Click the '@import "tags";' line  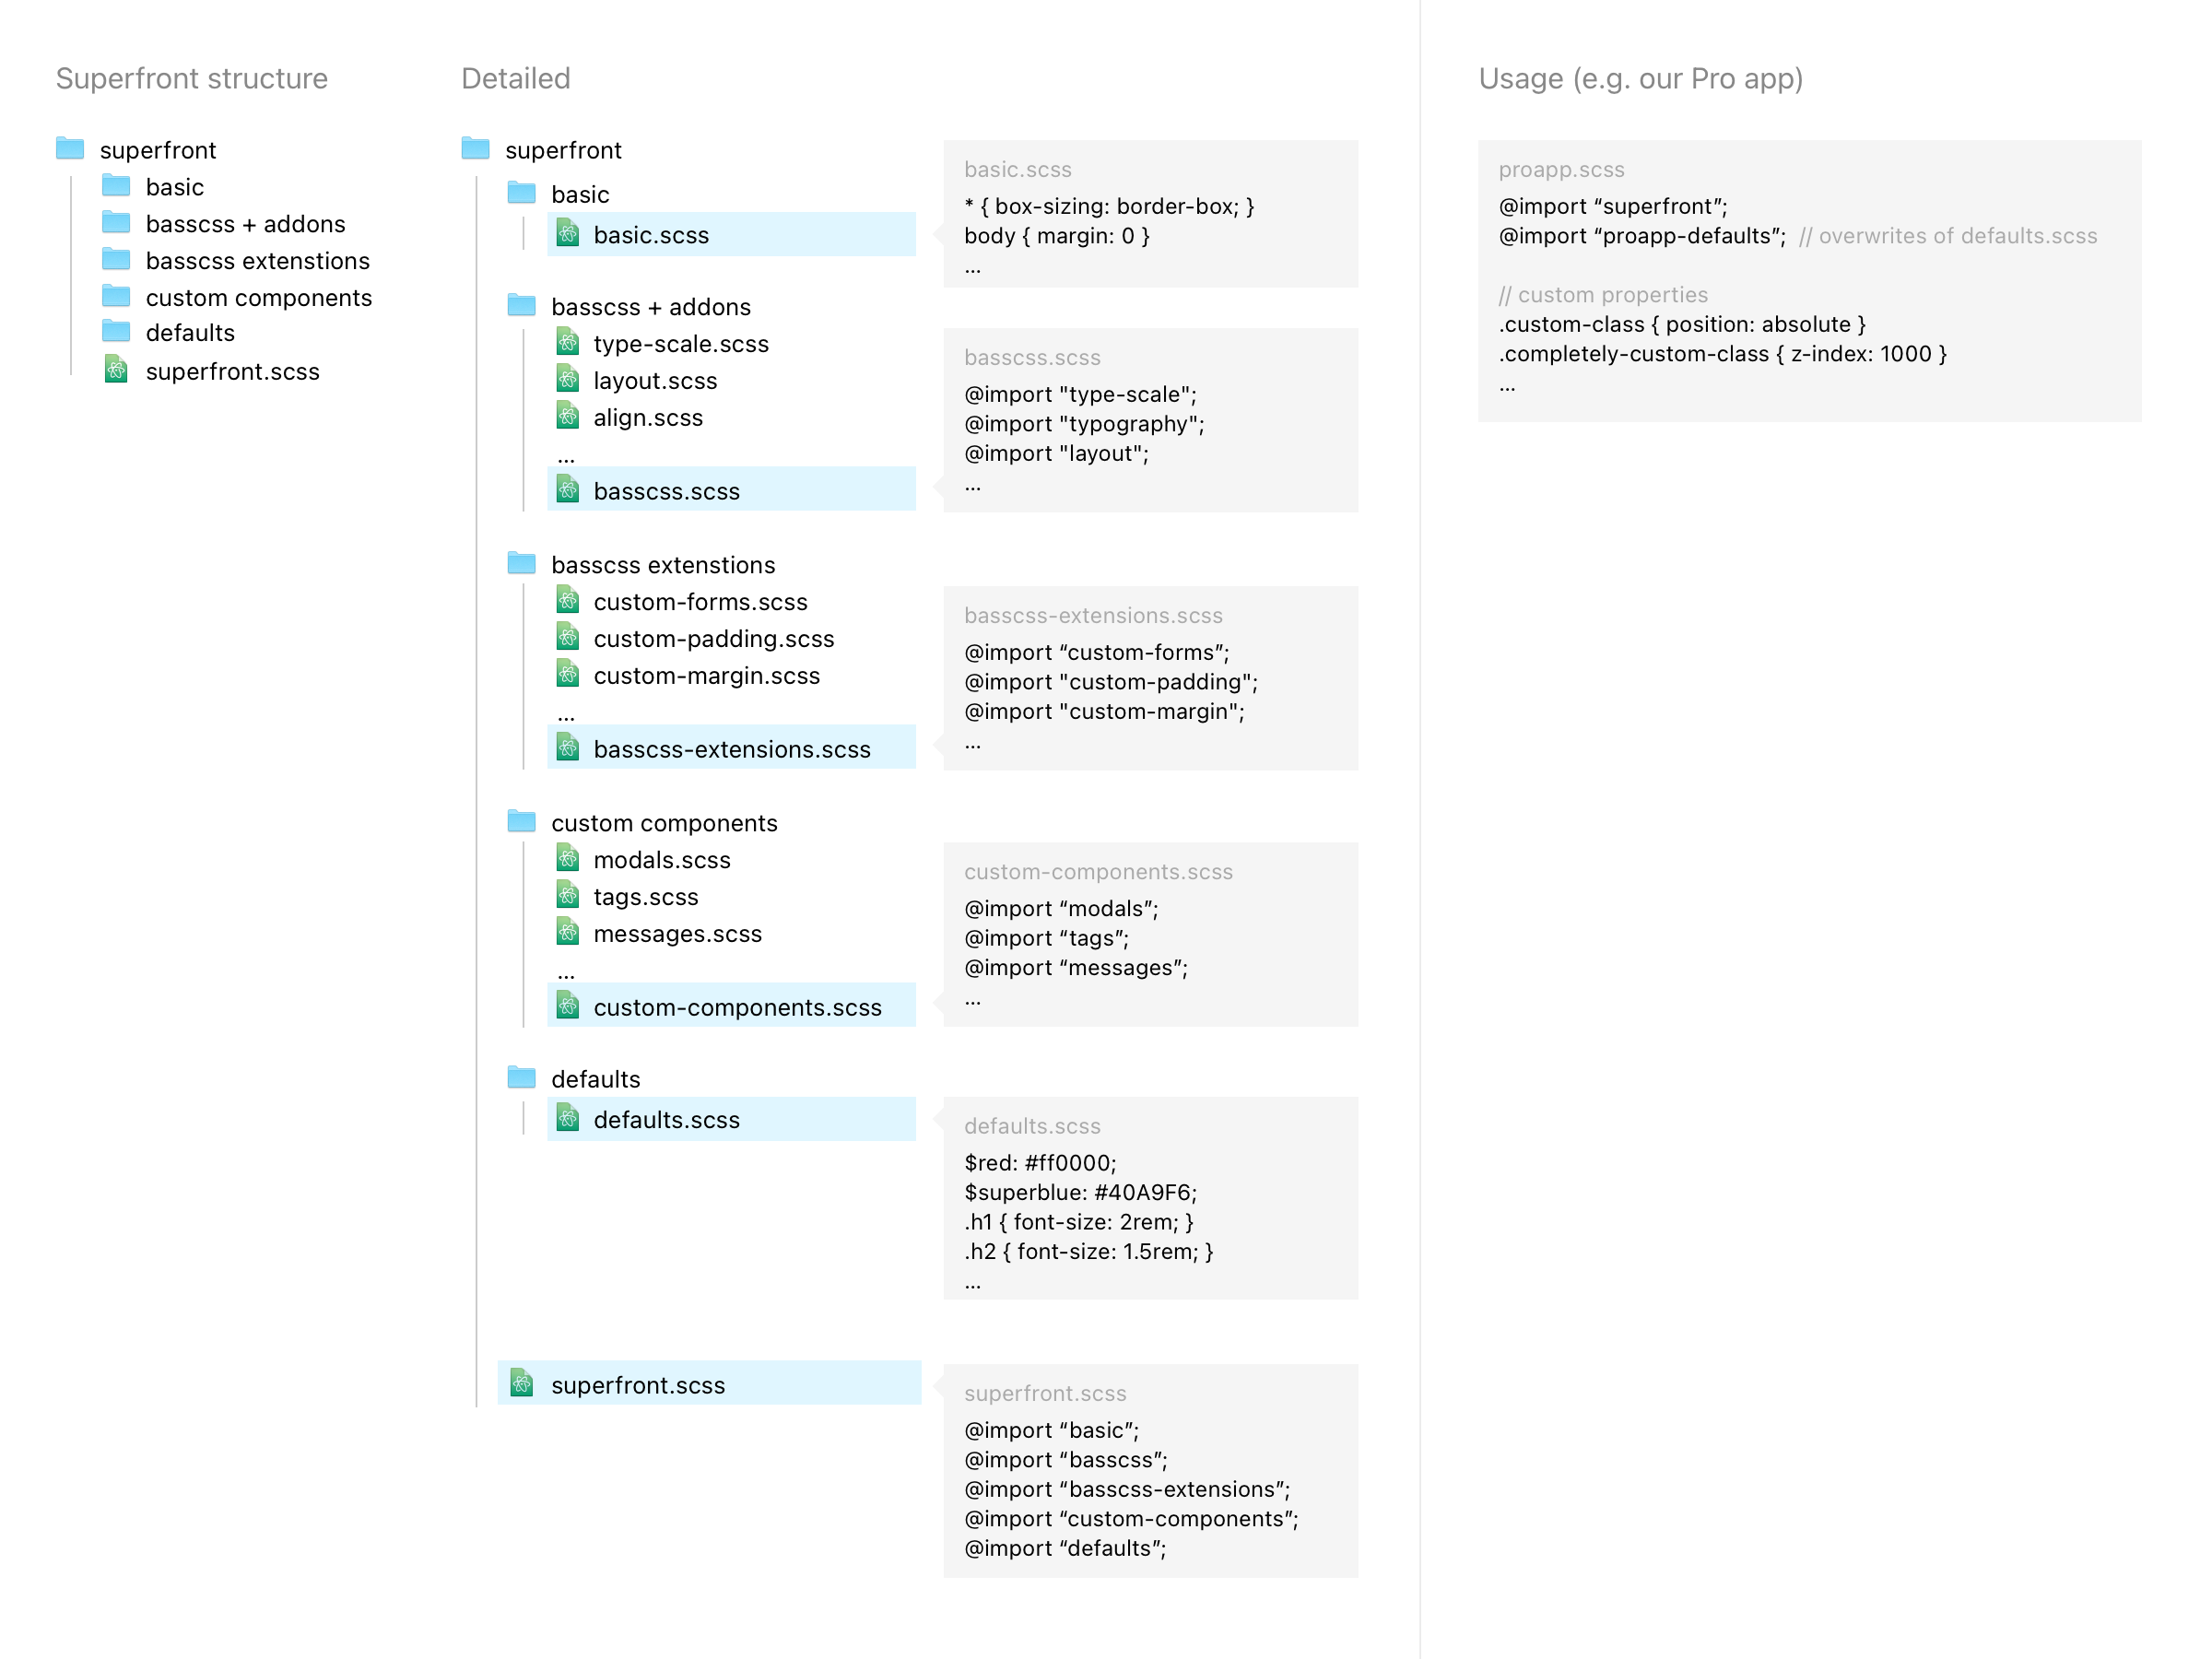(x=1046, y=938)
